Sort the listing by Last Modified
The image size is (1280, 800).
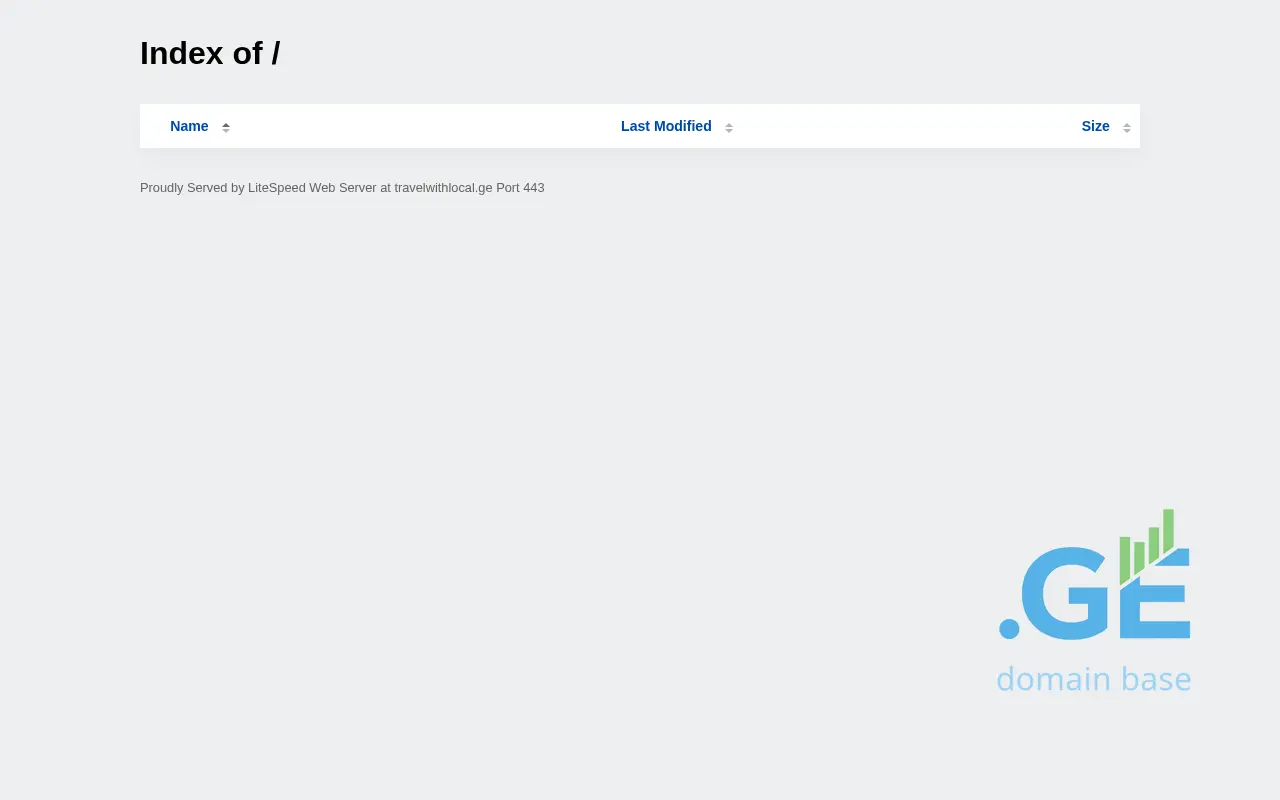(666, 126)
